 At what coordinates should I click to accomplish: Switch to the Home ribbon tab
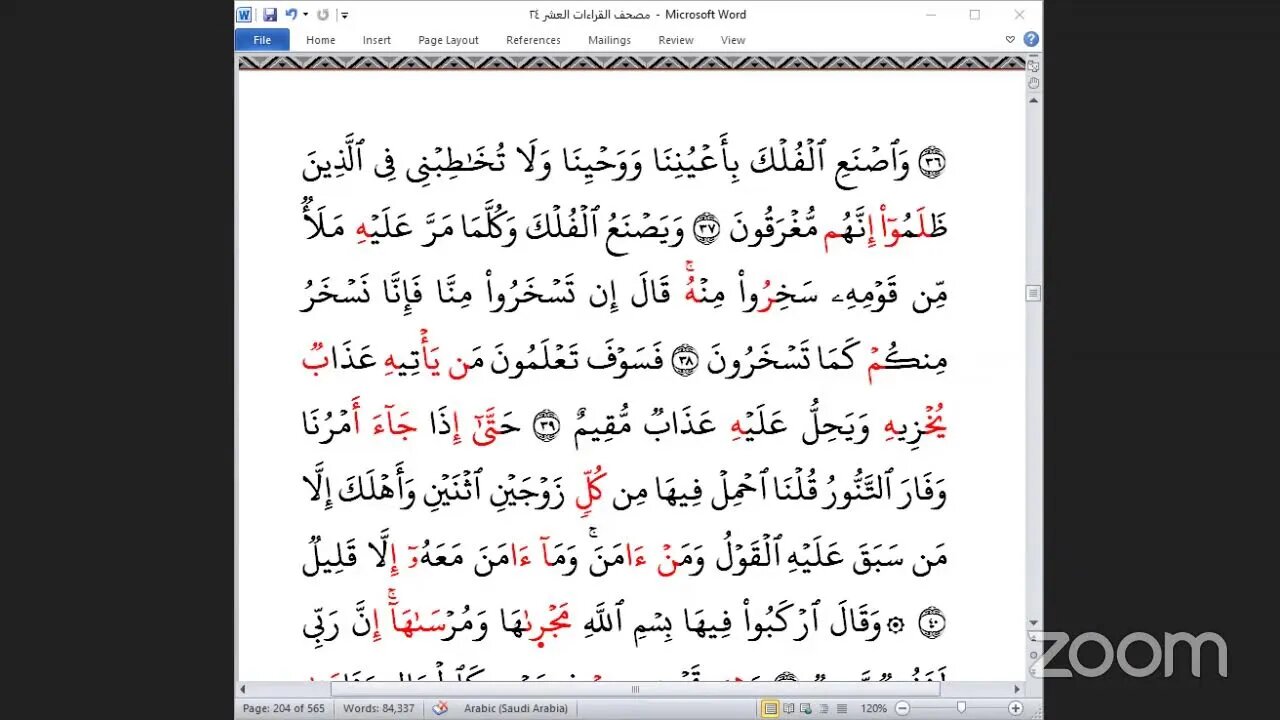point(321,40)
